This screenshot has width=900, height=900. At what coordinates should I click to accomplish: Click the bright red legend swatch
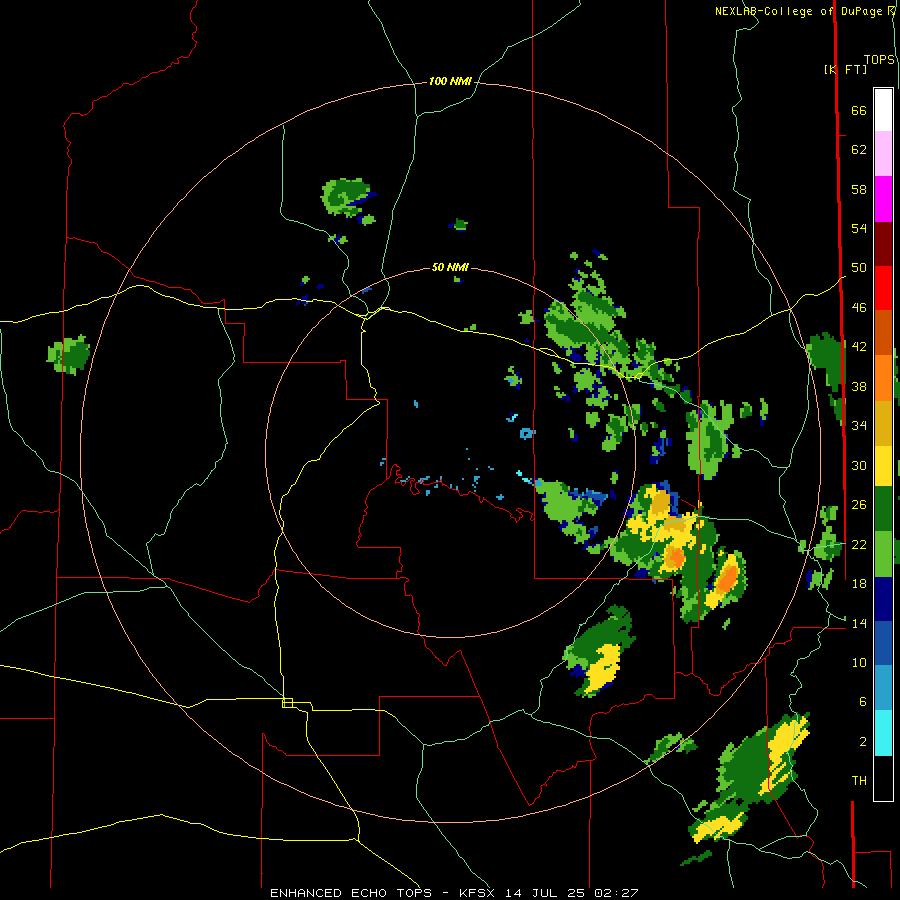point(883,288)
